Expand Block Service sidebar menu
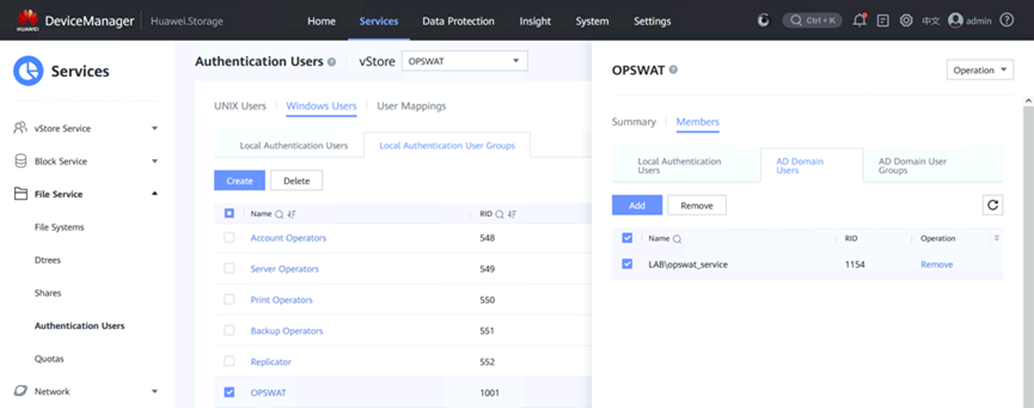 (154, 161)
